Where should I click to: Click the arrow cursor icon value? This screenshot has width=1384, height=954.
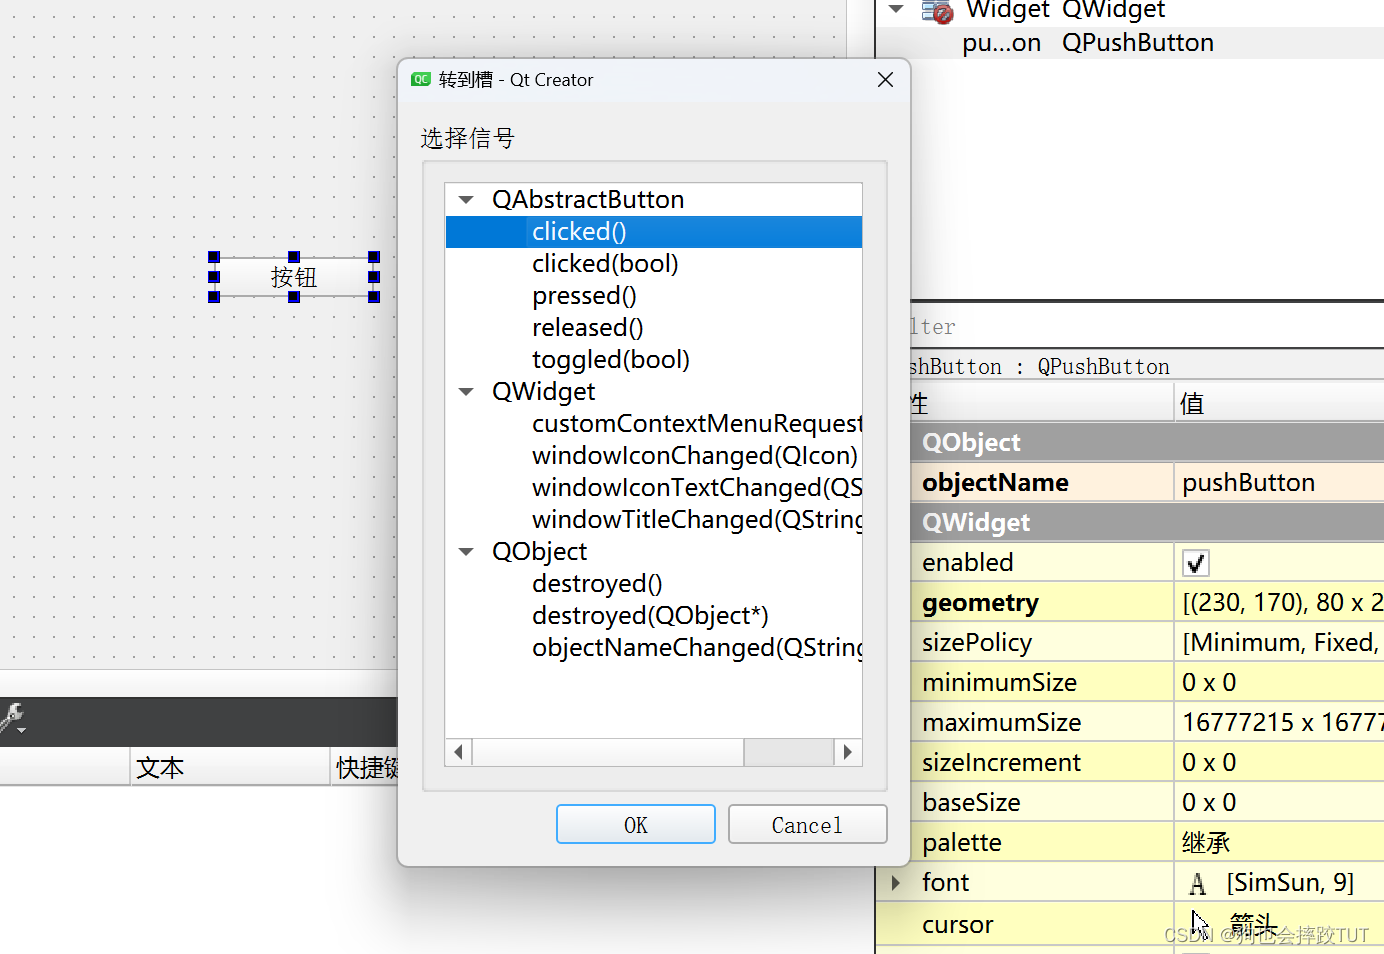click(x=1200, y=924)
